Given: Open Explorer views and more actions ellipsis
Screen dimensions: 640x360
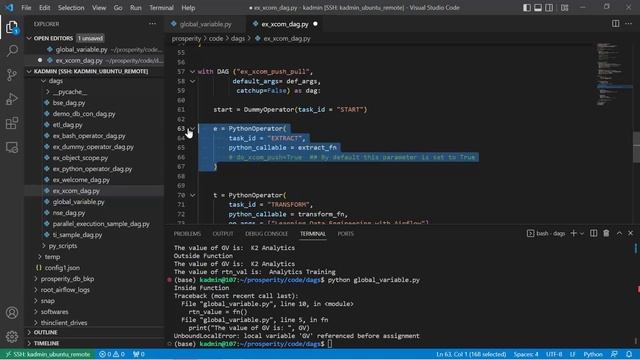Looking at the screenshot, I should pos(152,24).
